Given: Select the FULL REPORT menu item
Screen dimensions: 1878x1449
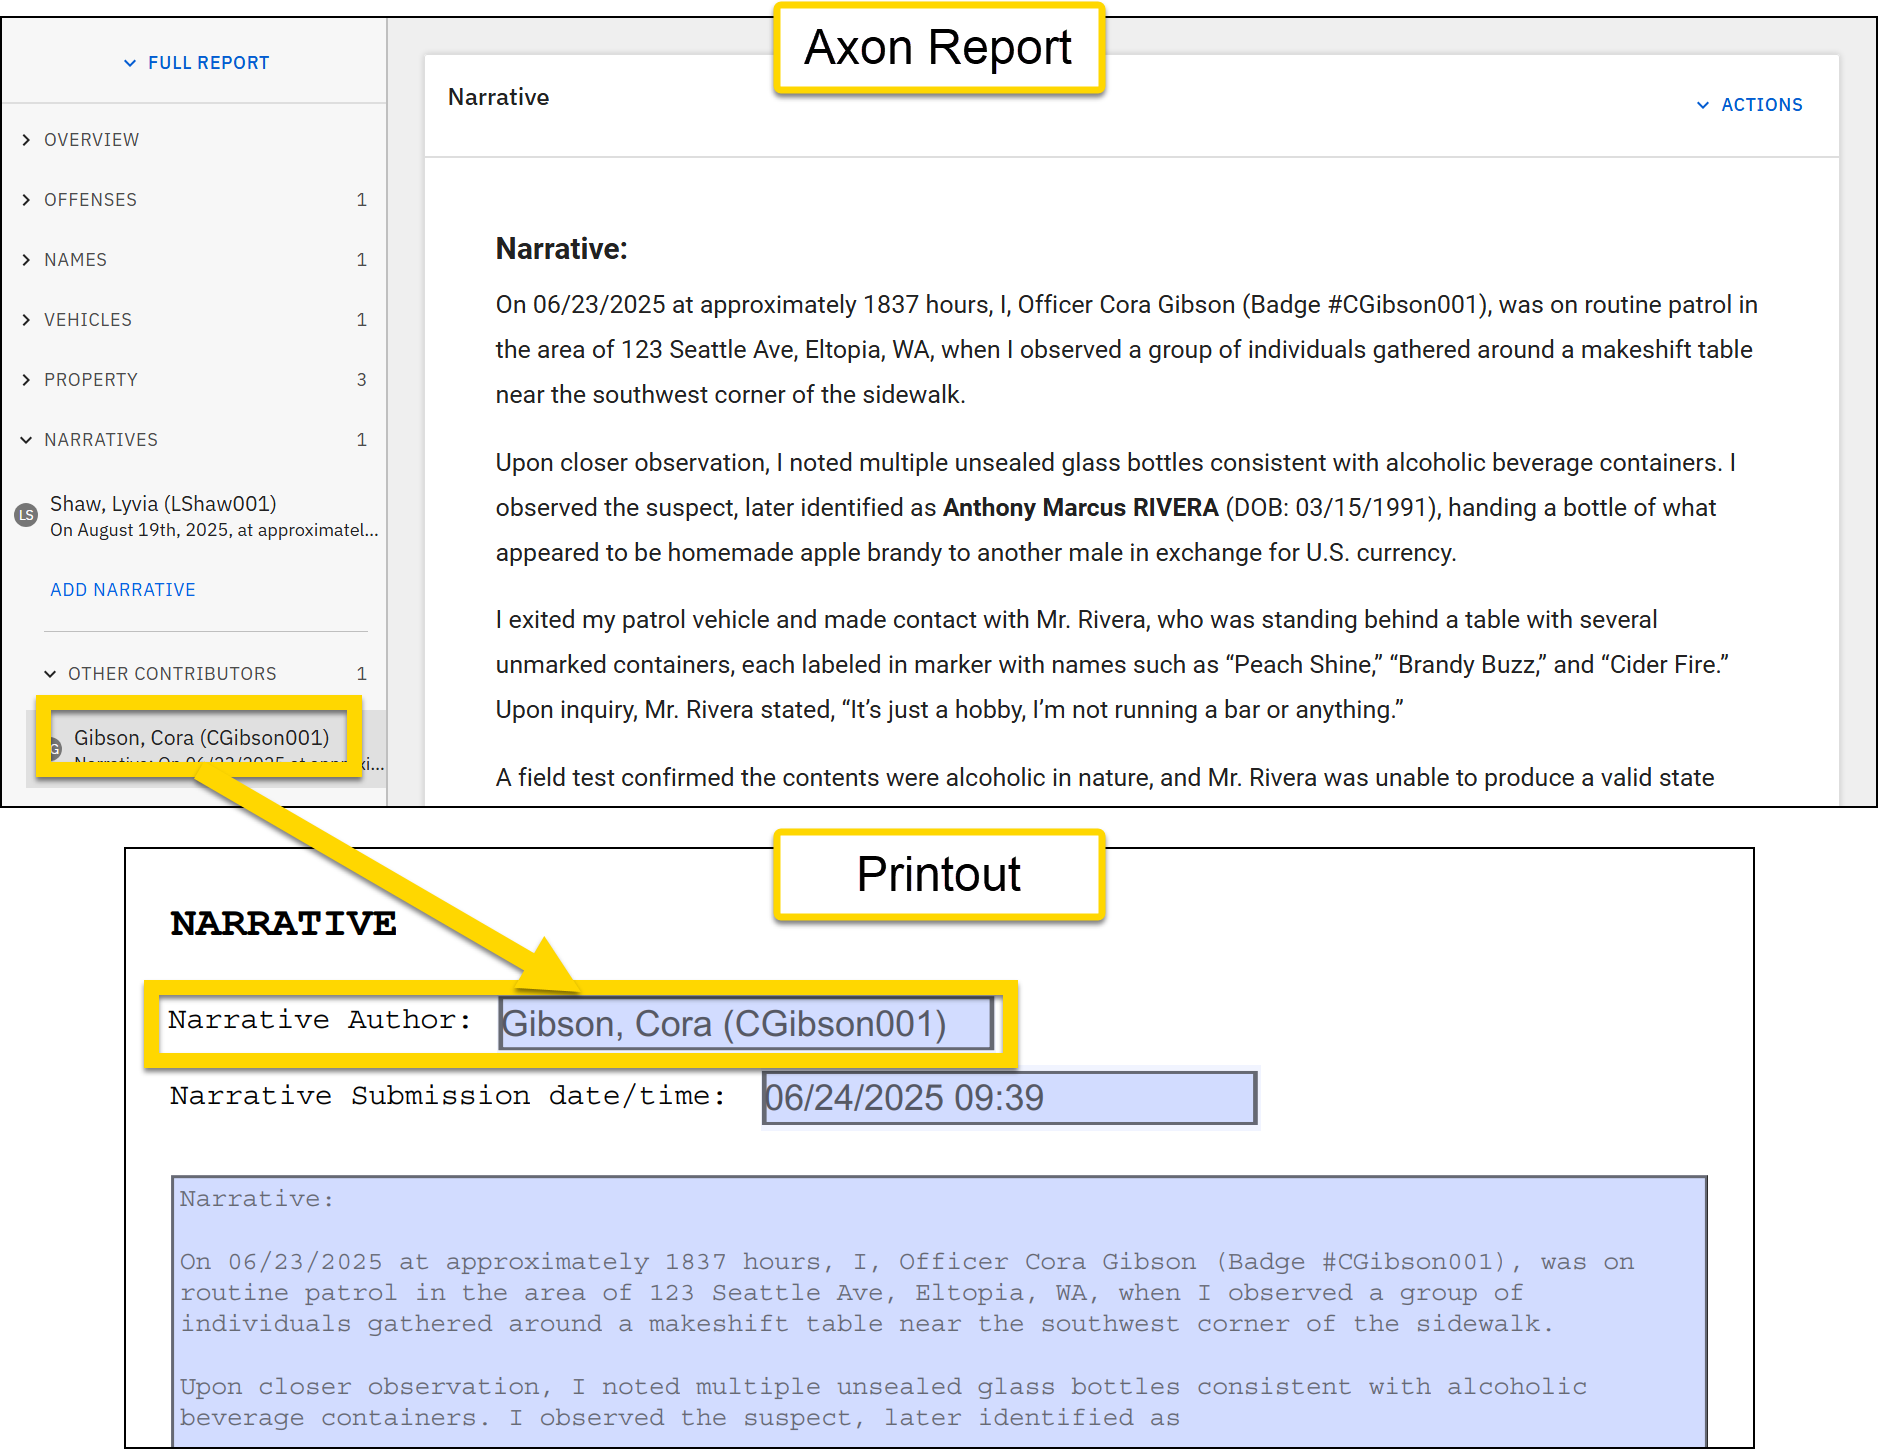Looking at the screenshot, I should coord(208,62).
